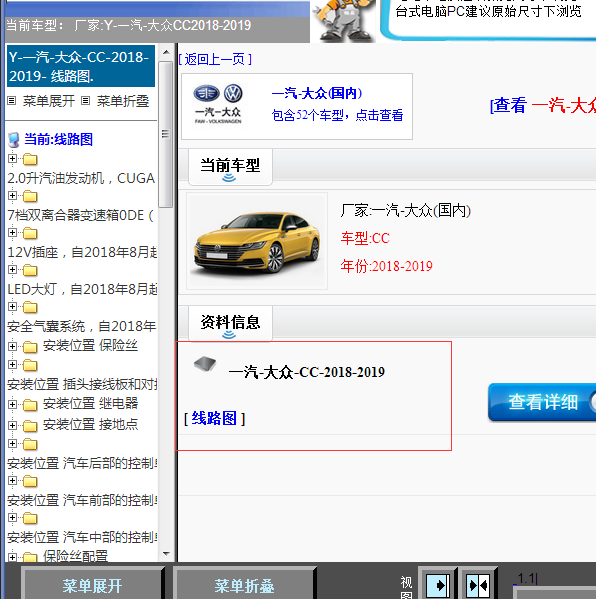This screenshot has height=599, width=596.
Task: Click the 菜单展开 link at top of sidebar
Action: coord(49,101)
